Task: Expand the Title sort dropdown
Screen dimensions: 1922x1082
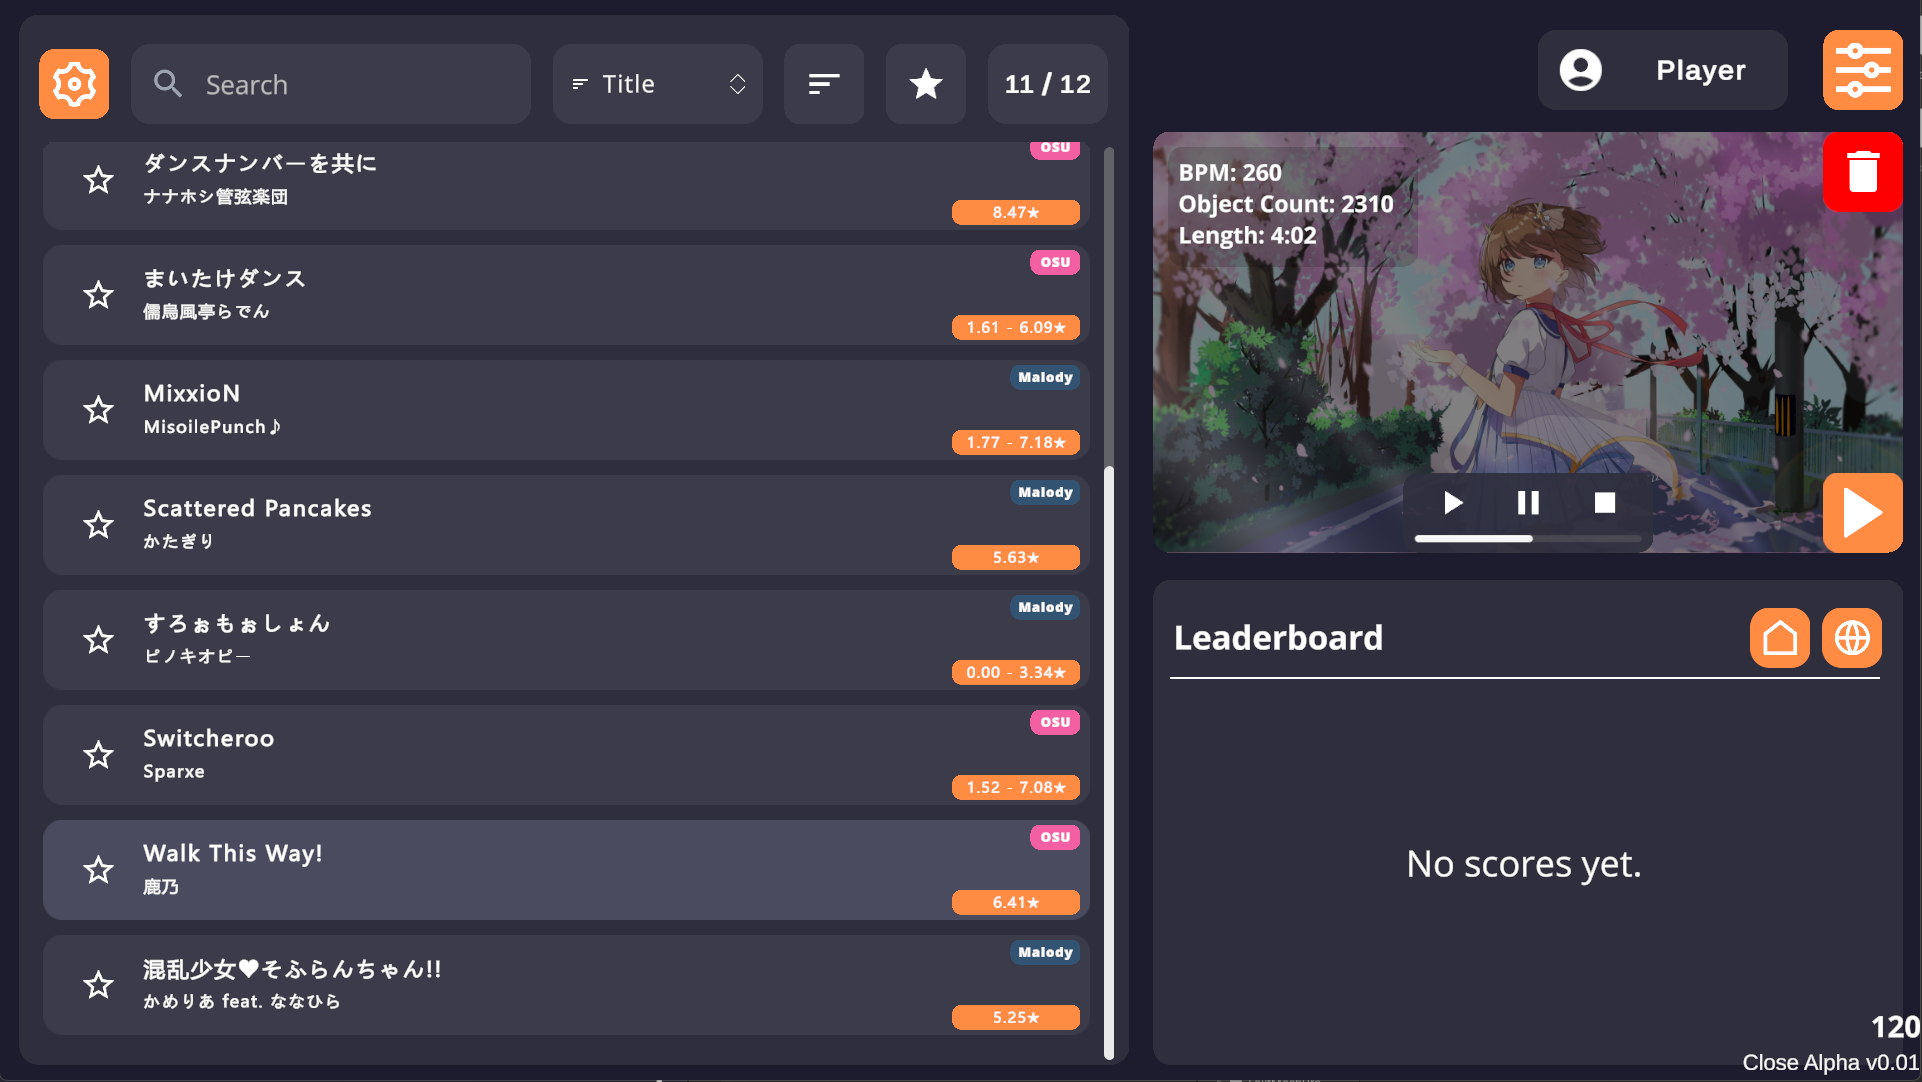Action: click(x=658, y=84)
